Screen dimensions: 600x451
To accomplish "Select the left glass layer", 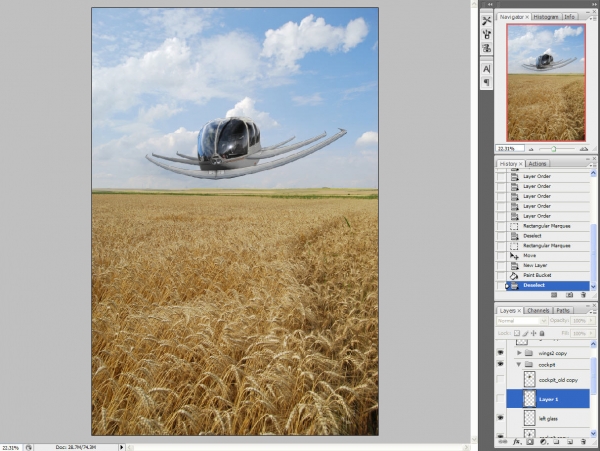I will [548, 418].
